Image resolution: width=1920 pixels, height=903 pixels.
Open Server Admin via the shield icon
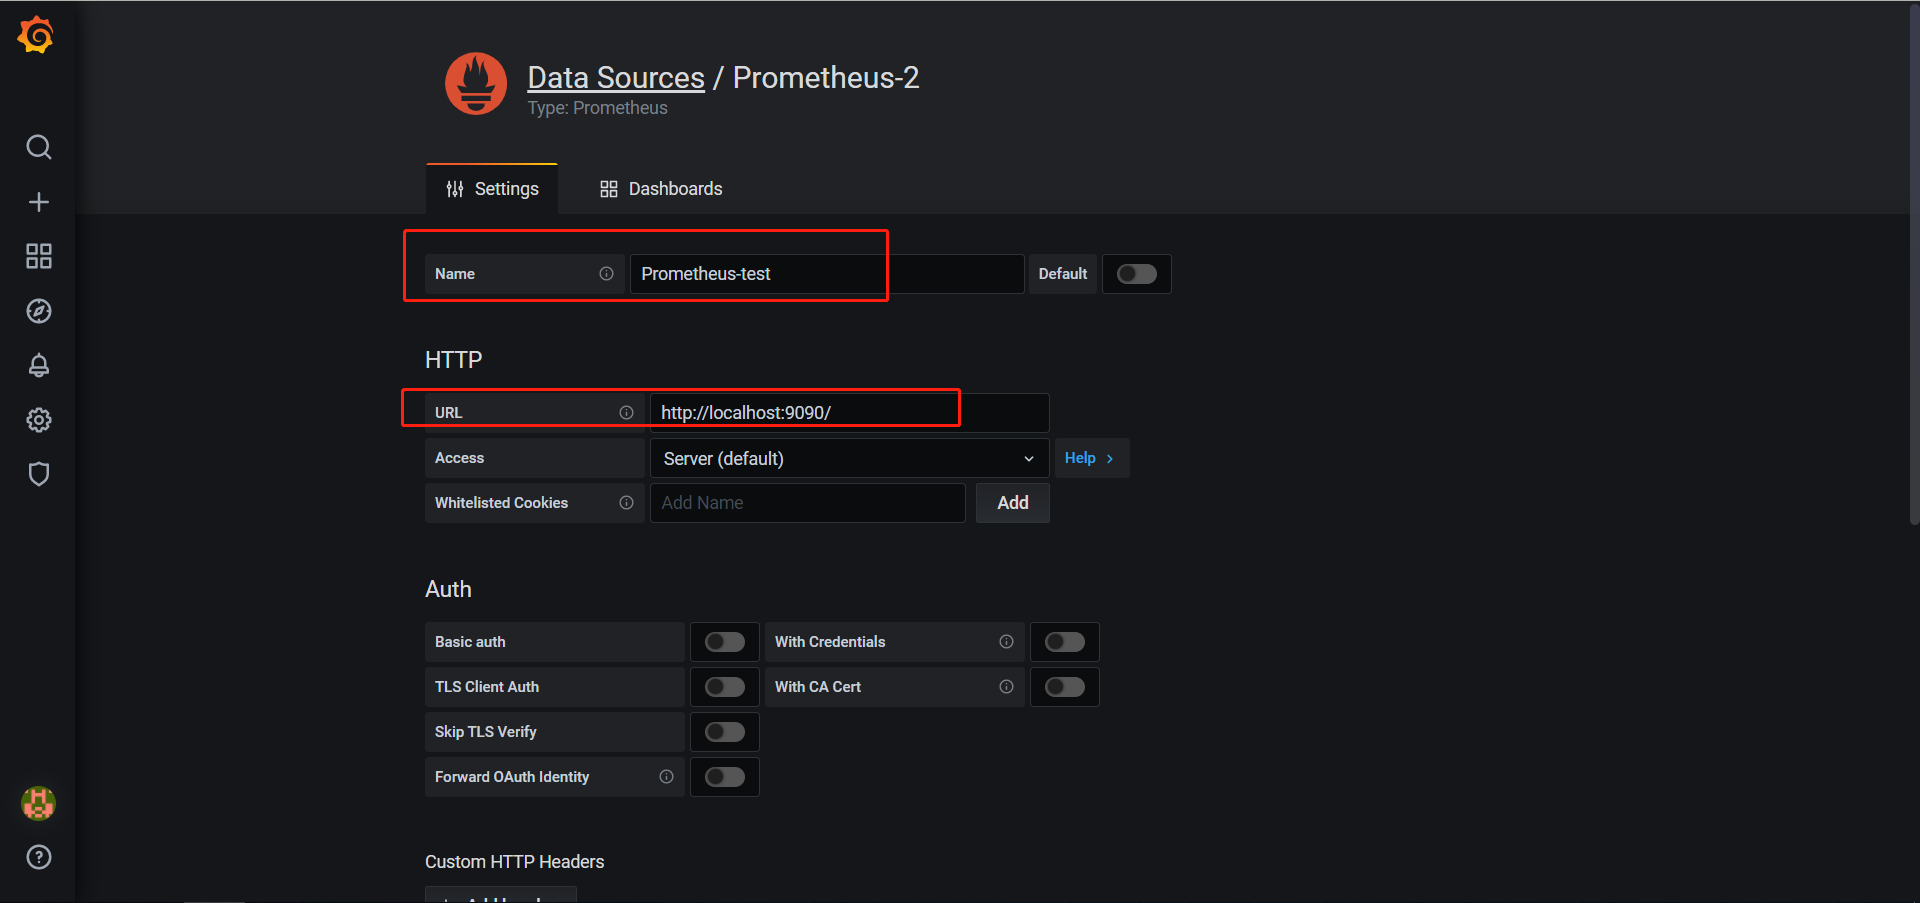coord(38,473)
